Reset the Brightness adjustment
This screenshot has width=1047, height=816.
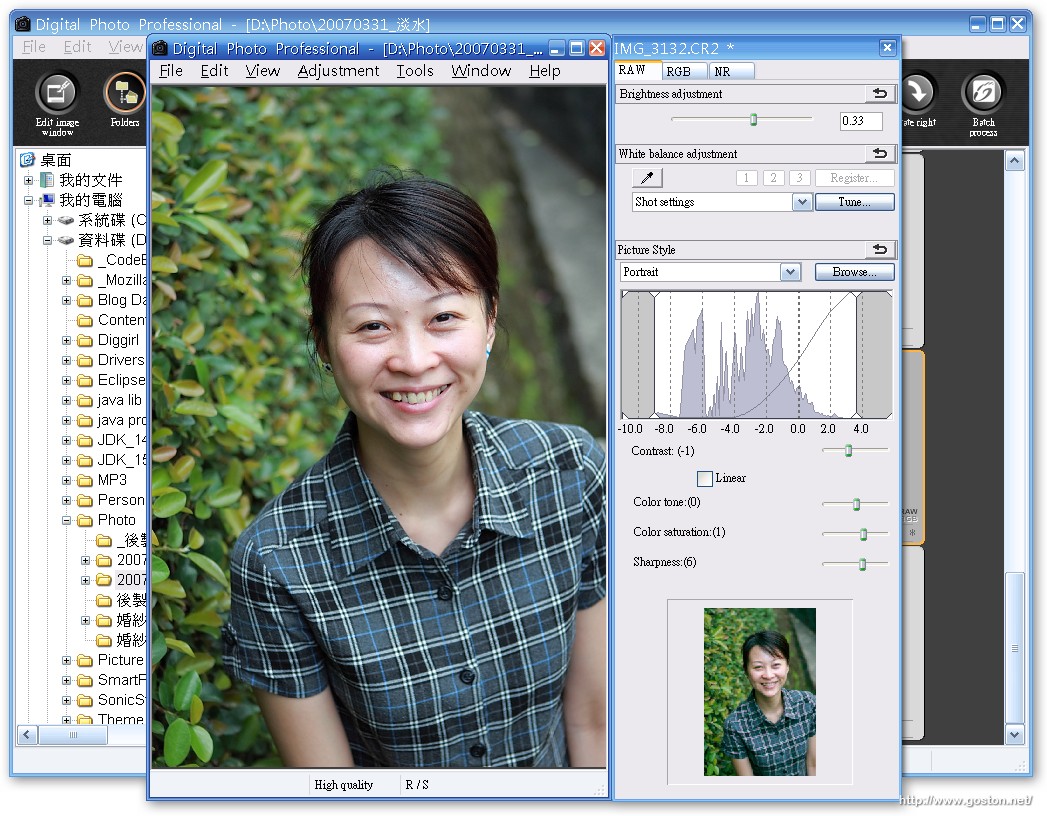tap(880, 93)
